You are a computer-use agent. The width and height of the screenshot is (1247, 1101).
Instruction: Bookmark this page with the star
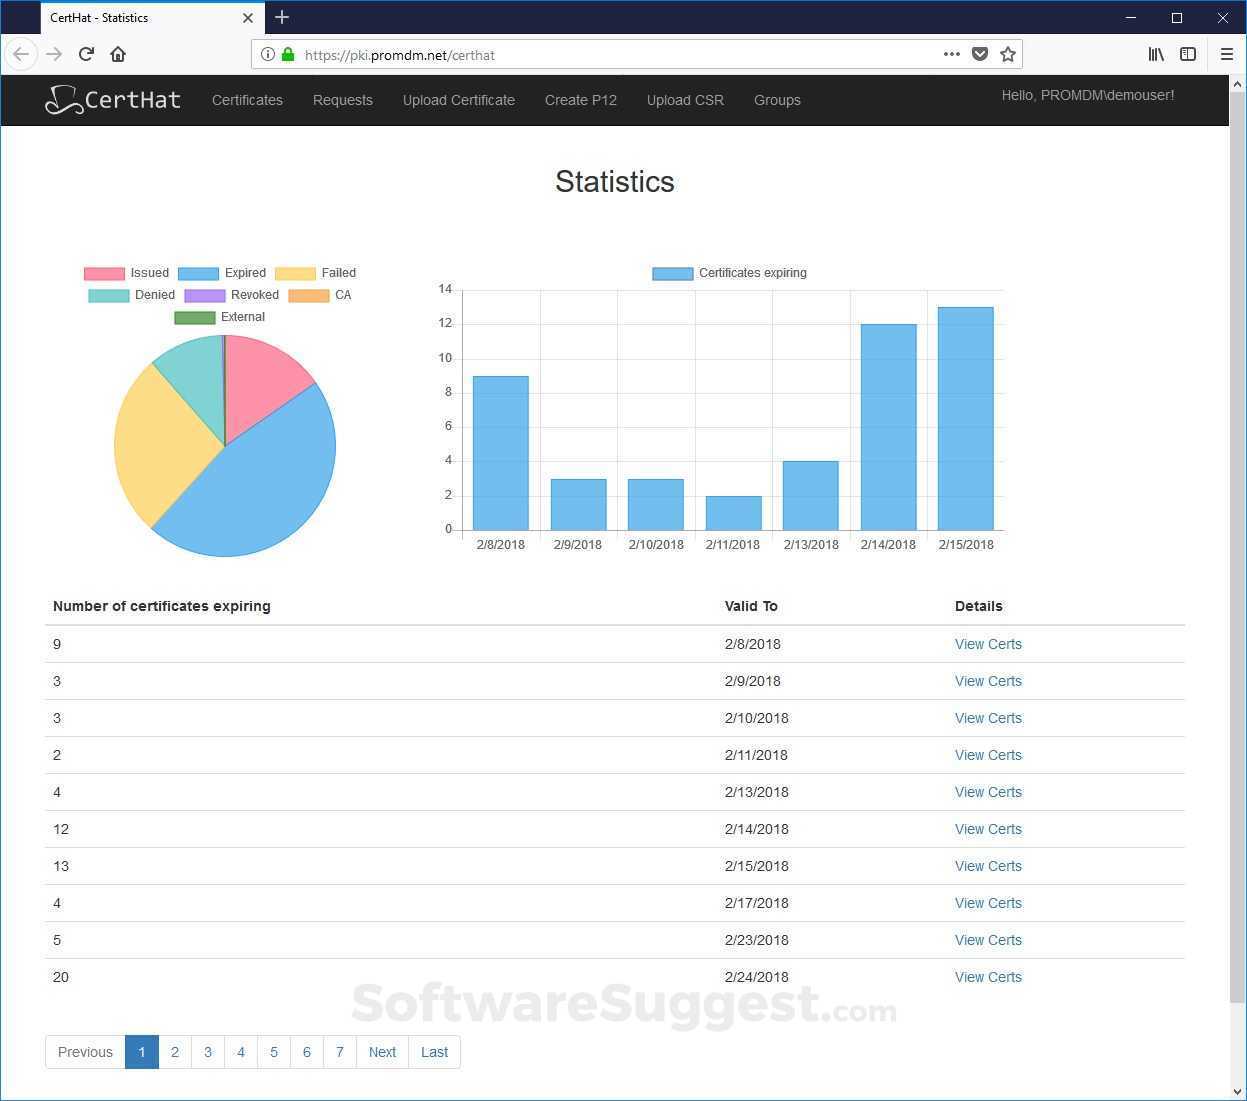(x=1008, y=55)
